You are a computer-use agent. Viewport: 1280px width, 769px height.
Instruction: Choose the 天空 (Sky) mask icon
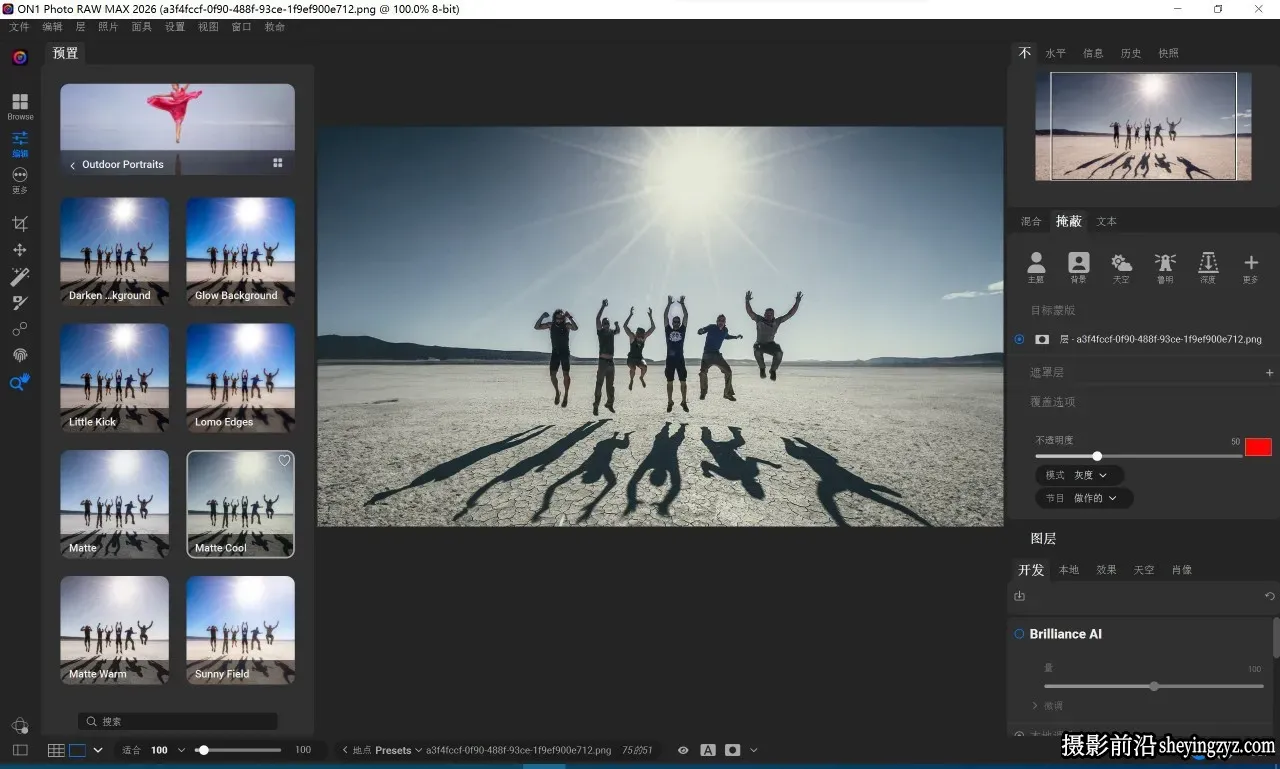pyautogui.click(x=1121, y=267)
